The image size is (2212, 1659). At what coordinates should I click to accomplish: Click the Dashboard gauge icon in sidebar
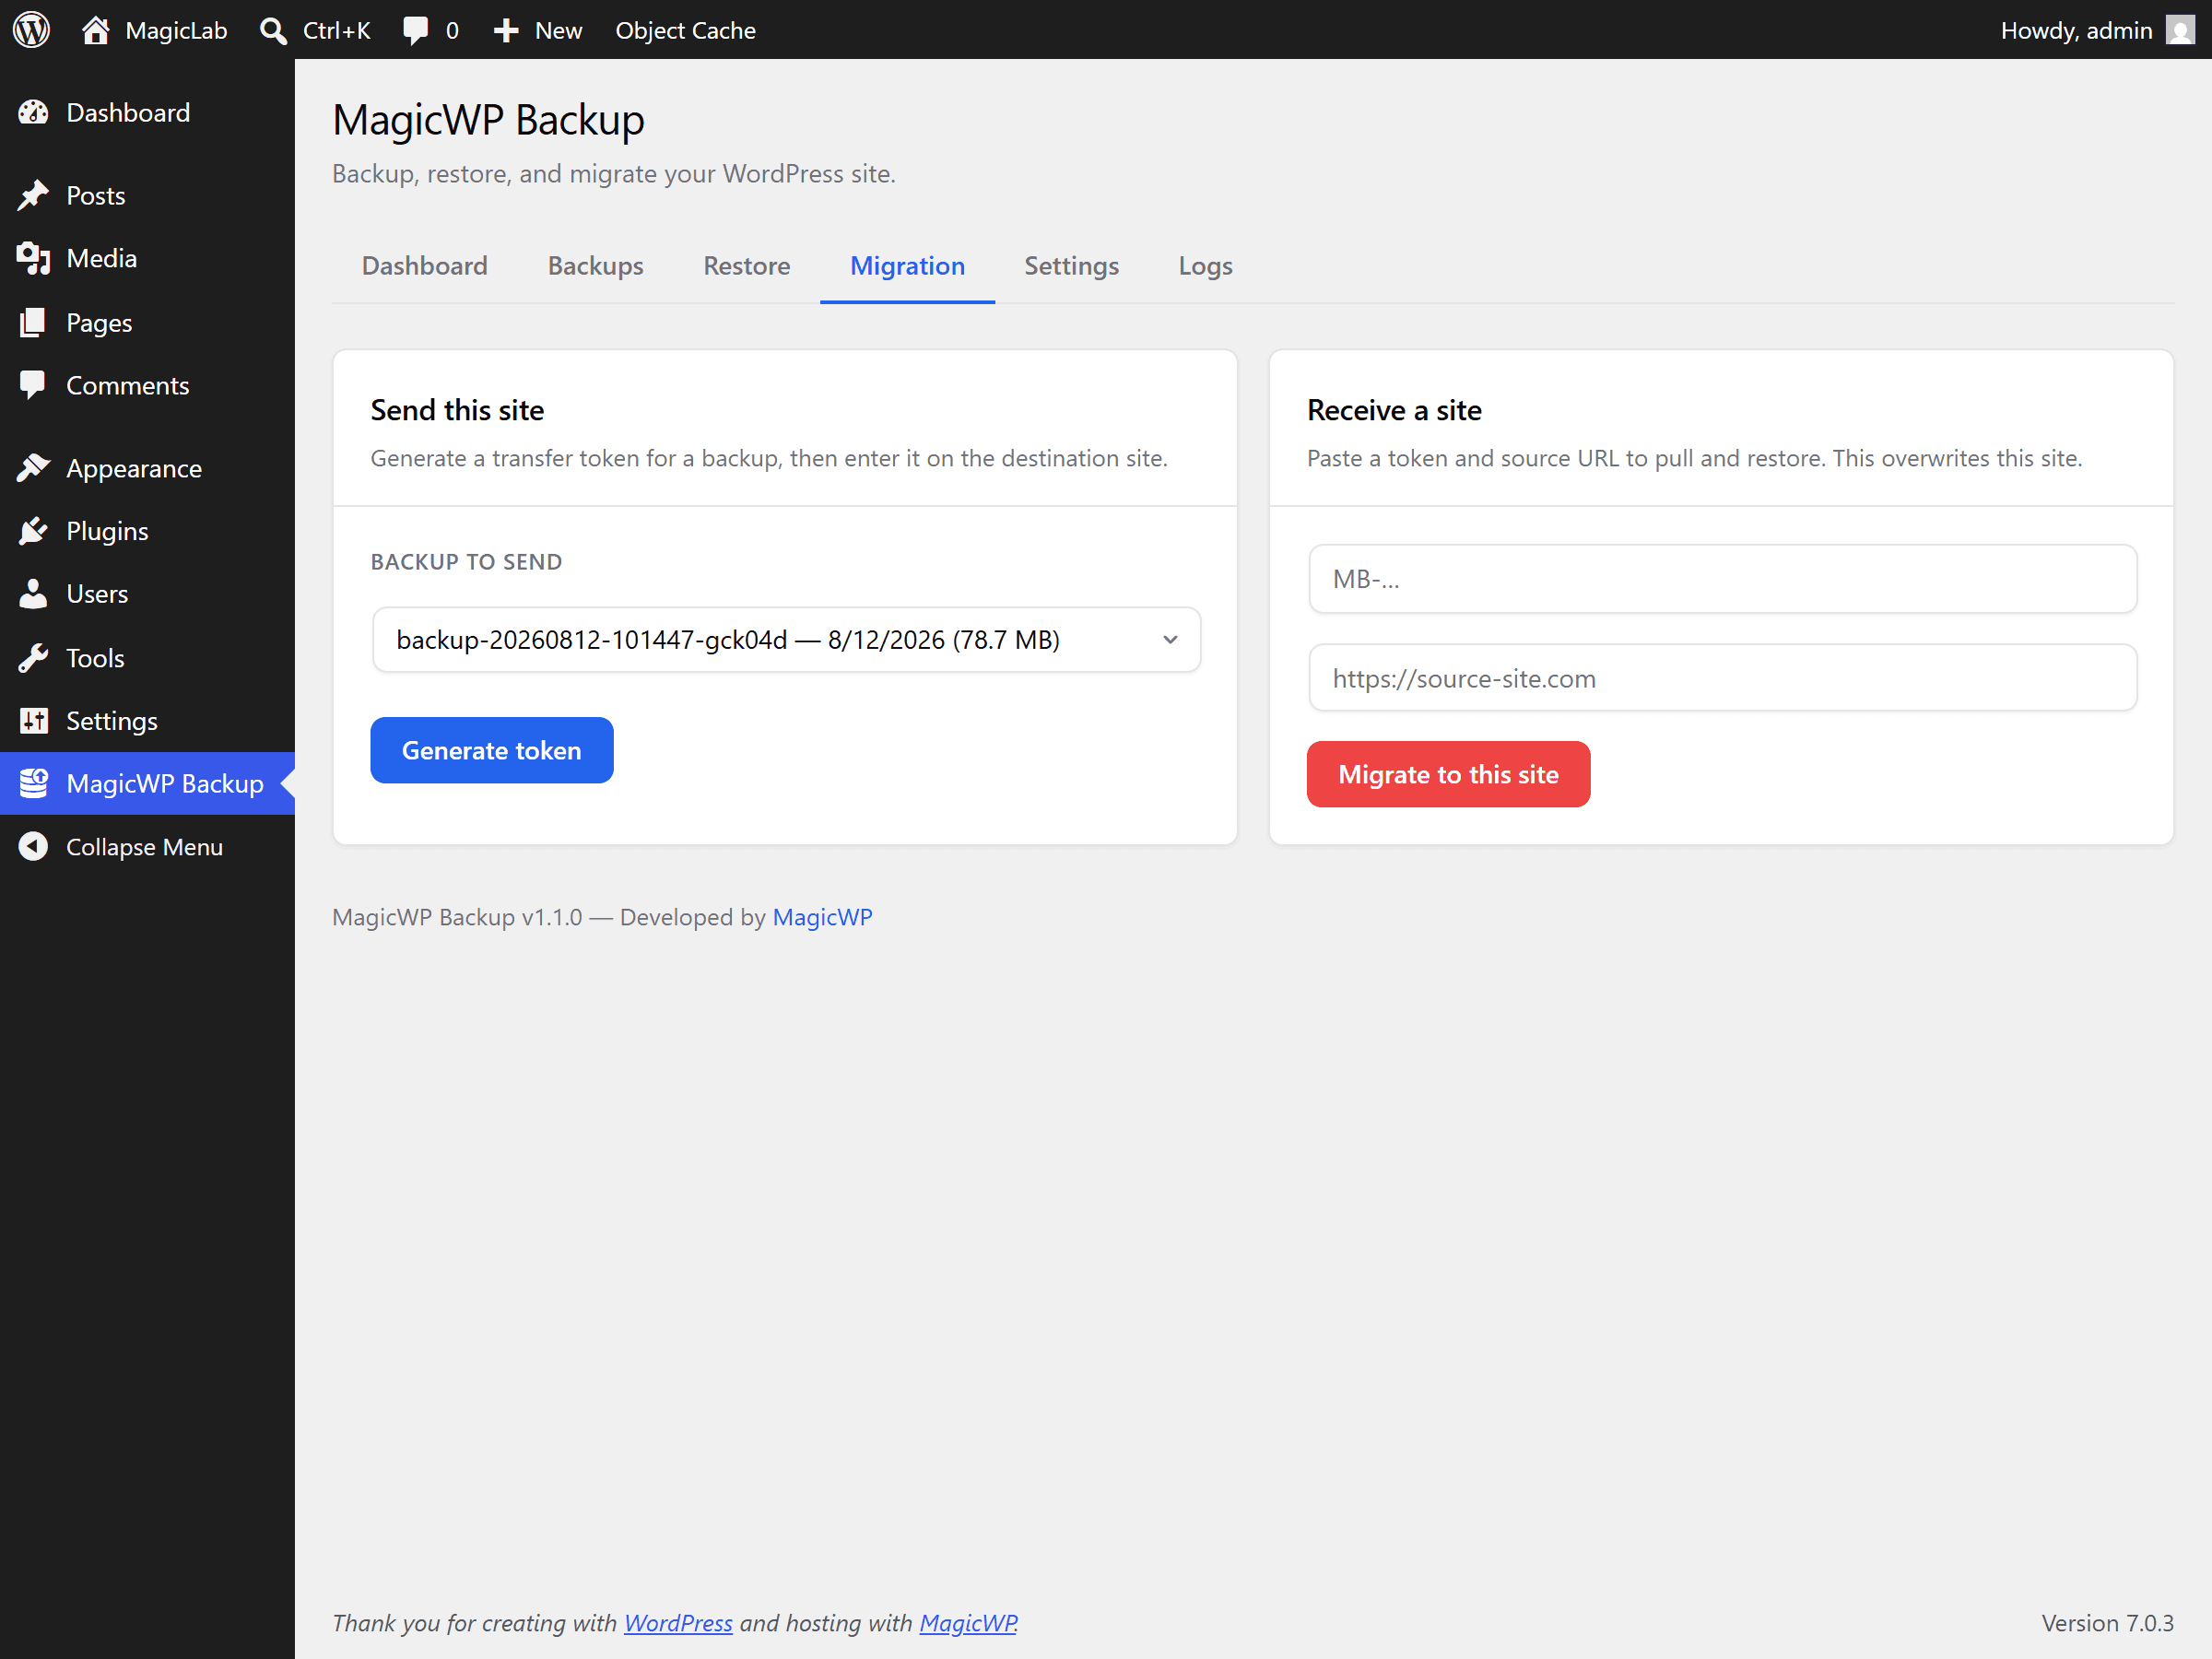(x=33, y=112)
